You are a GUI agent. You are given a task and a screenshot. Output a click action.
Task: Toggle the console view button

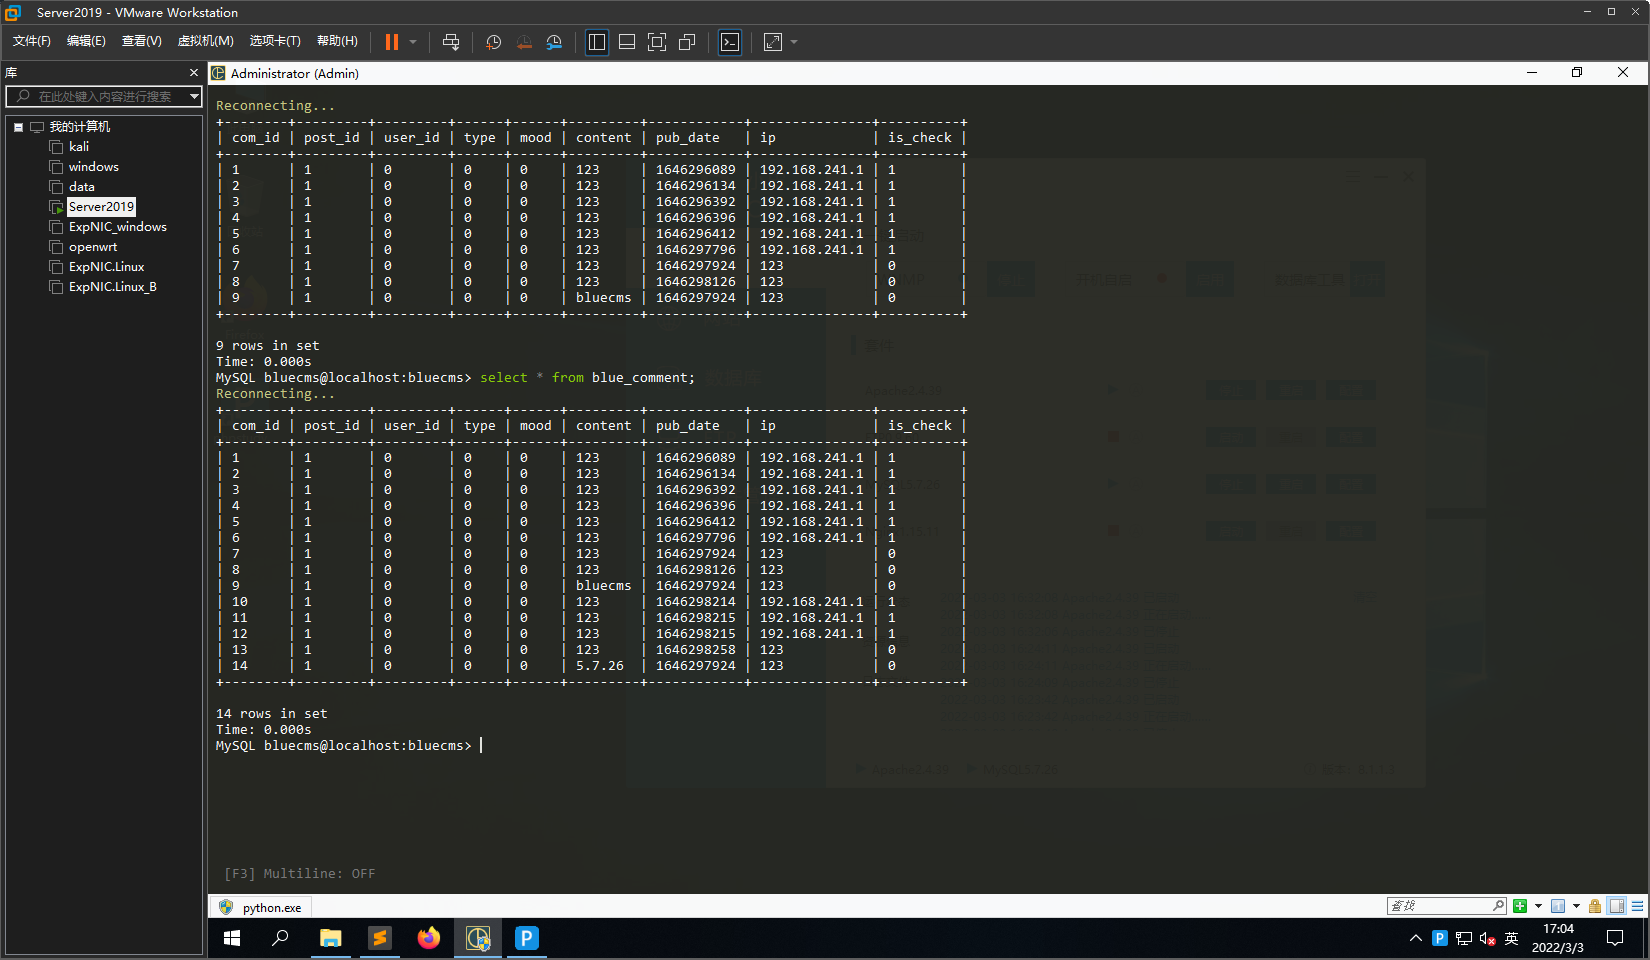pos(730,42)
